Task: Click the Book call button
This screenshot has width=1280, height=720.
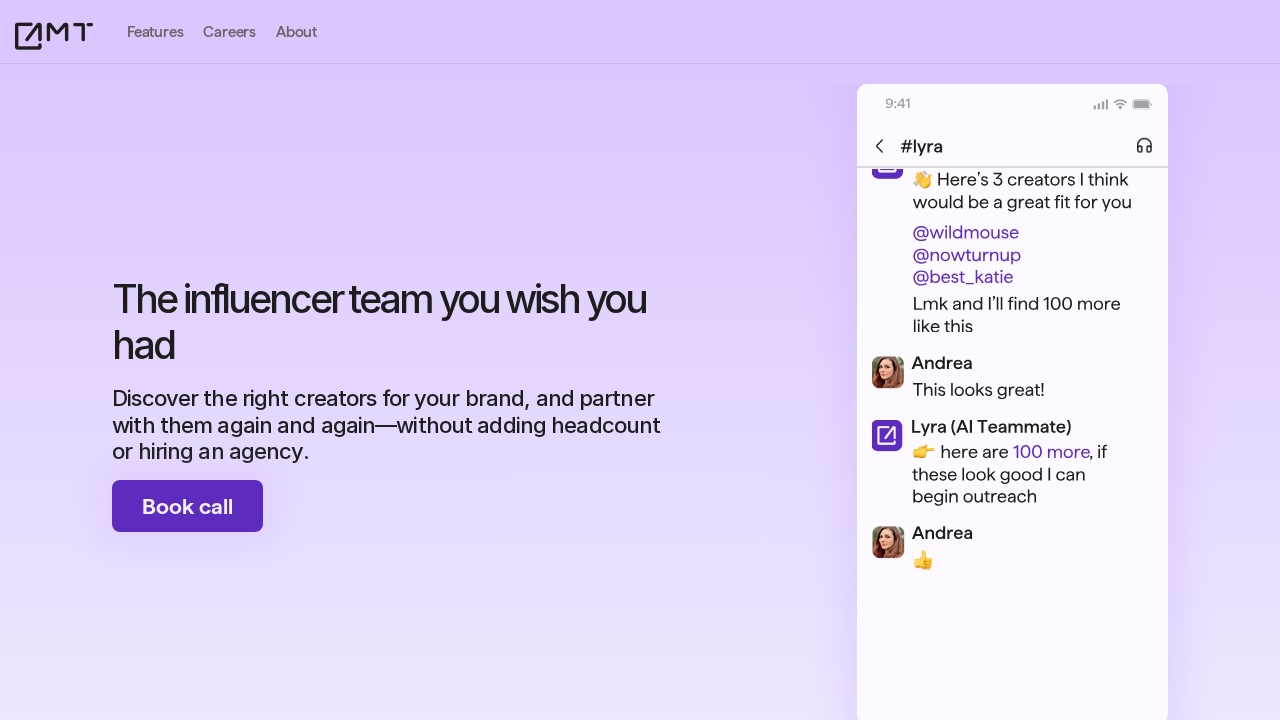Action: pos(187,505)
